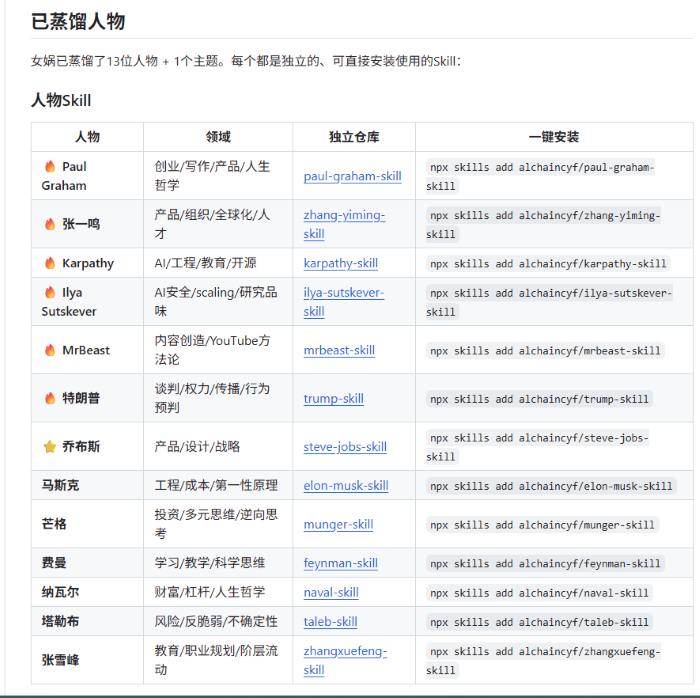Open the feynman-skill repository link
The height and width of the screenshot is (698, 700).
(341, 563)
